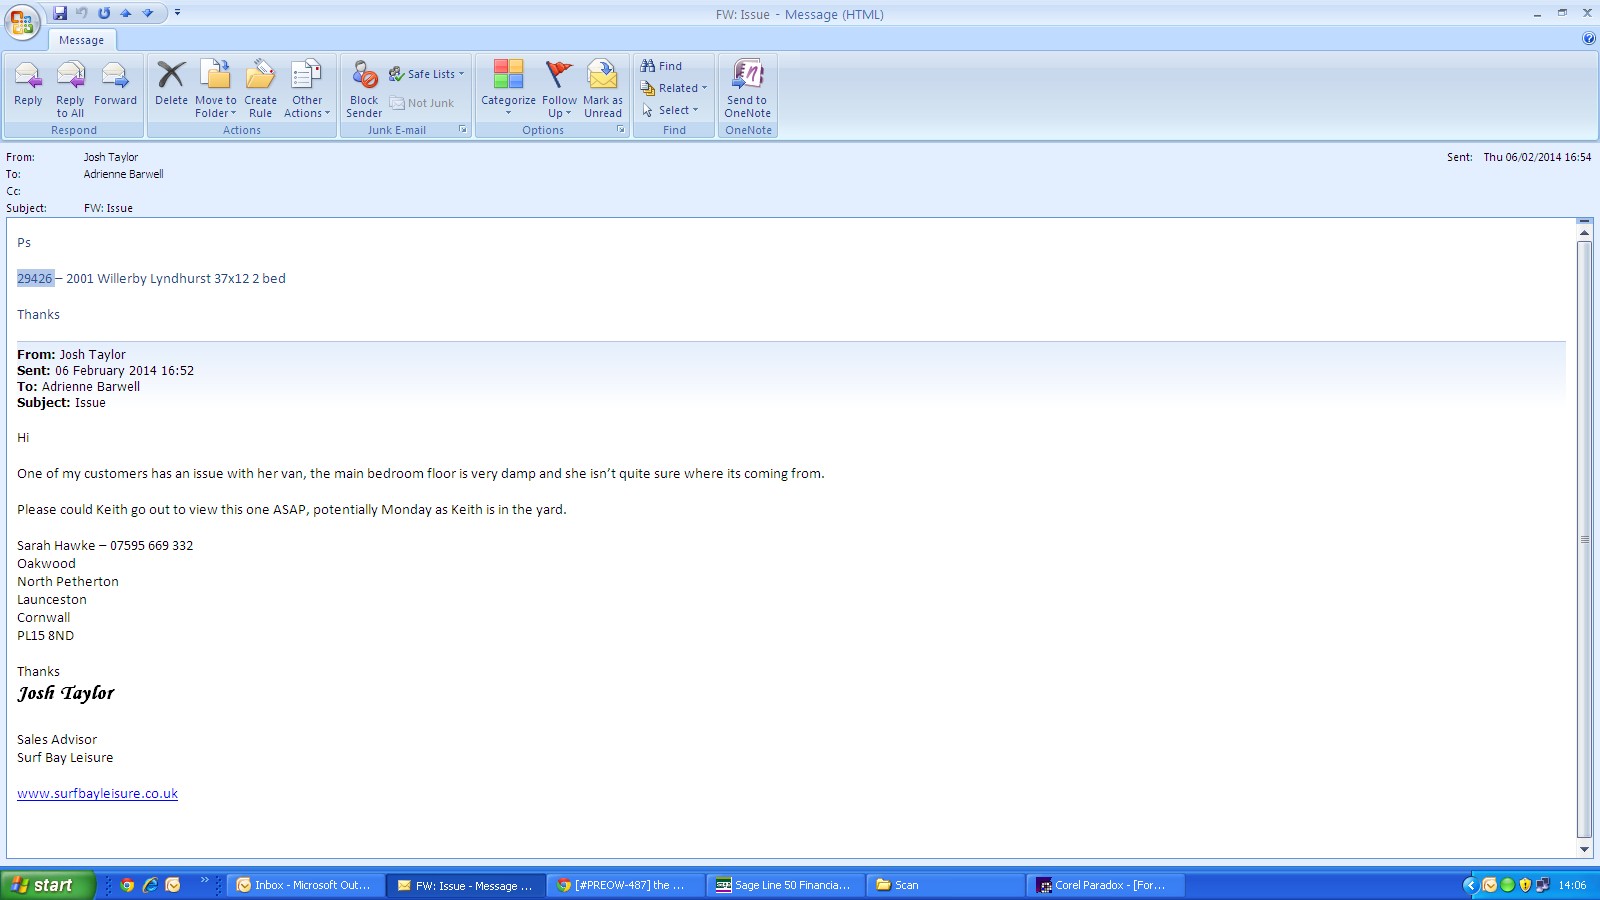
Task: Go to the previous item arrow
Action: (126, 13)
